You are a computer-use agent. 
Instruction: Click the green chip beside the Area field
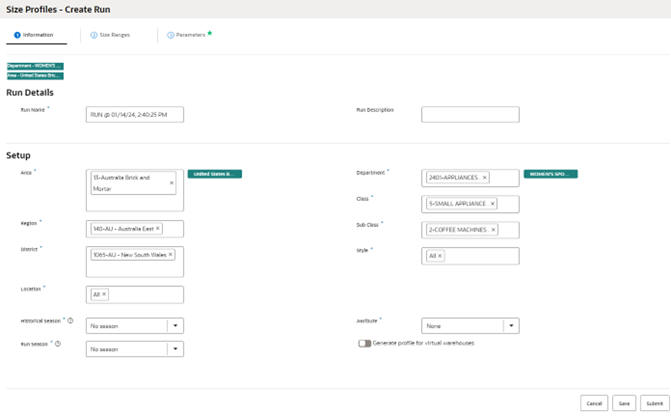[x=215, y=174]
